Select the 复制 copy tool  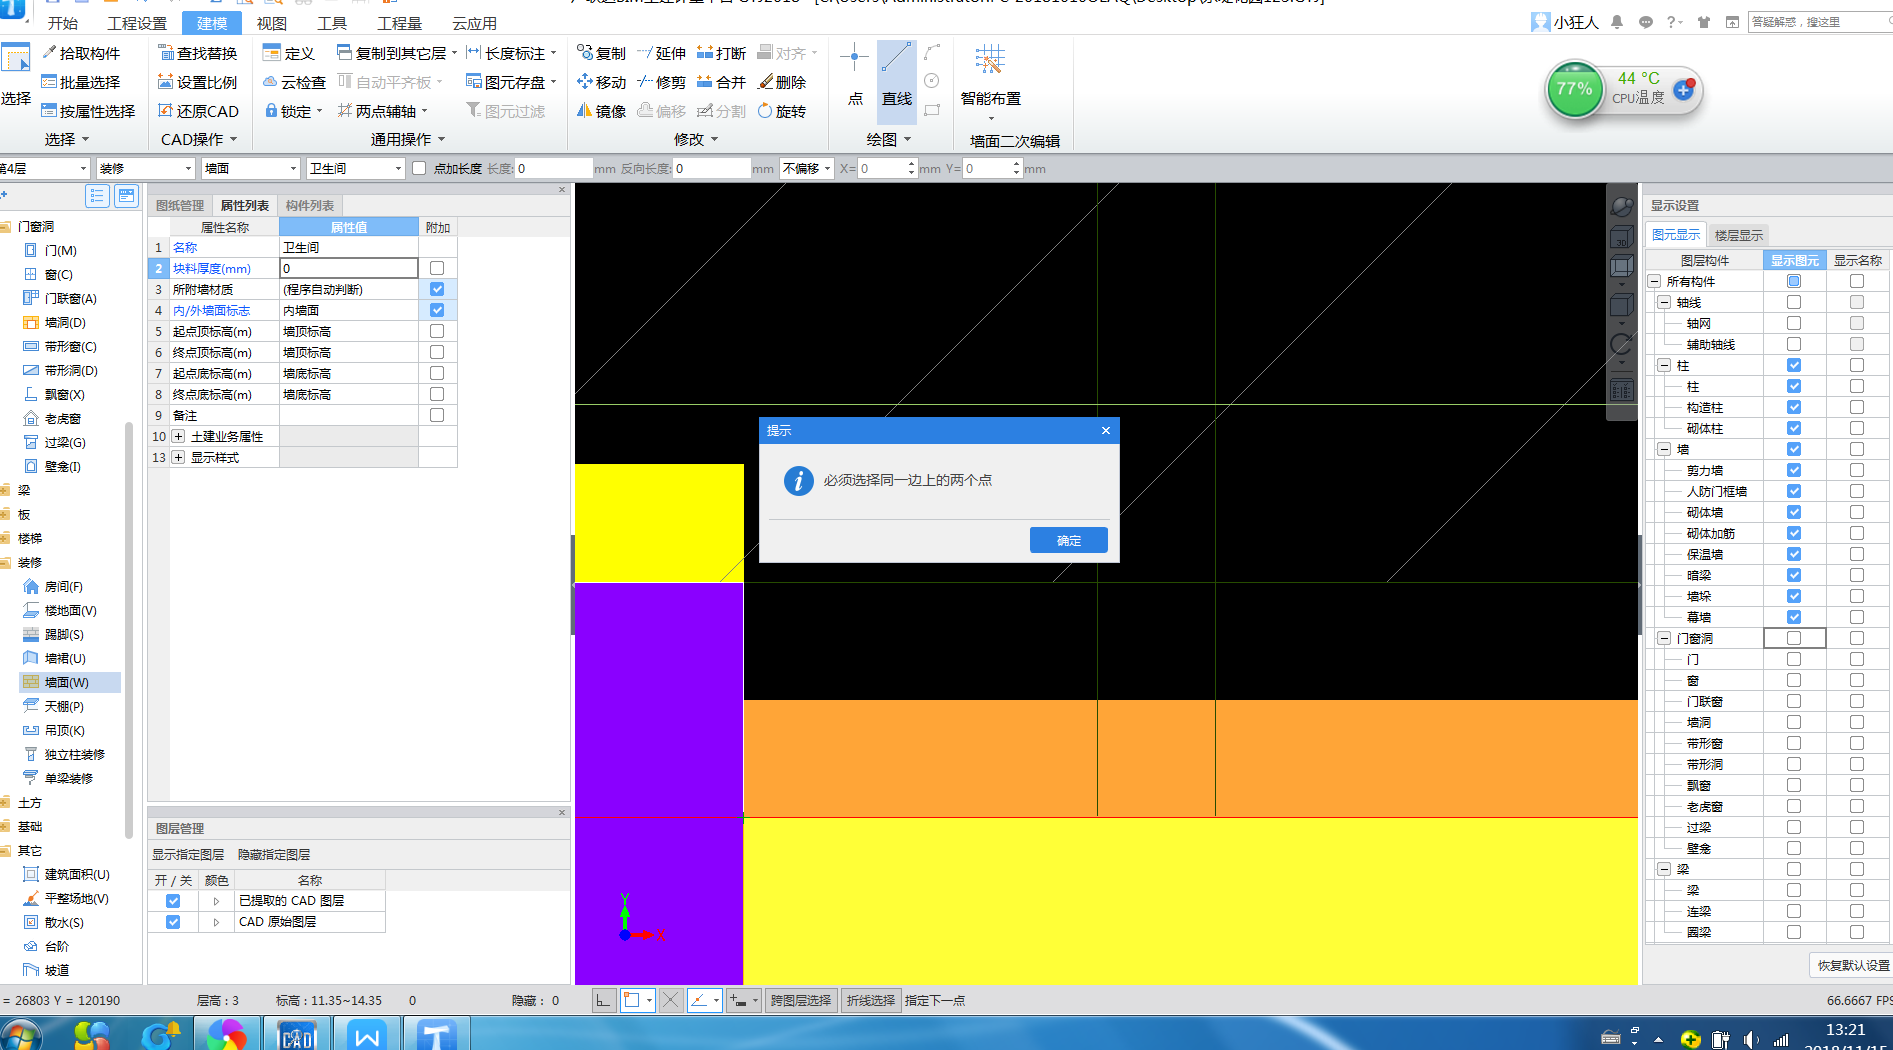[x=601, y=53]
